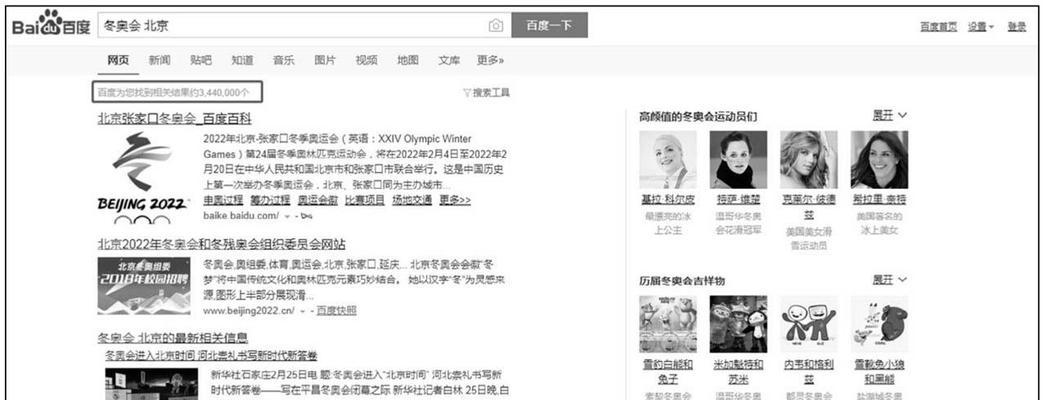Open the 筹办过程 sublink

(270, 200)
